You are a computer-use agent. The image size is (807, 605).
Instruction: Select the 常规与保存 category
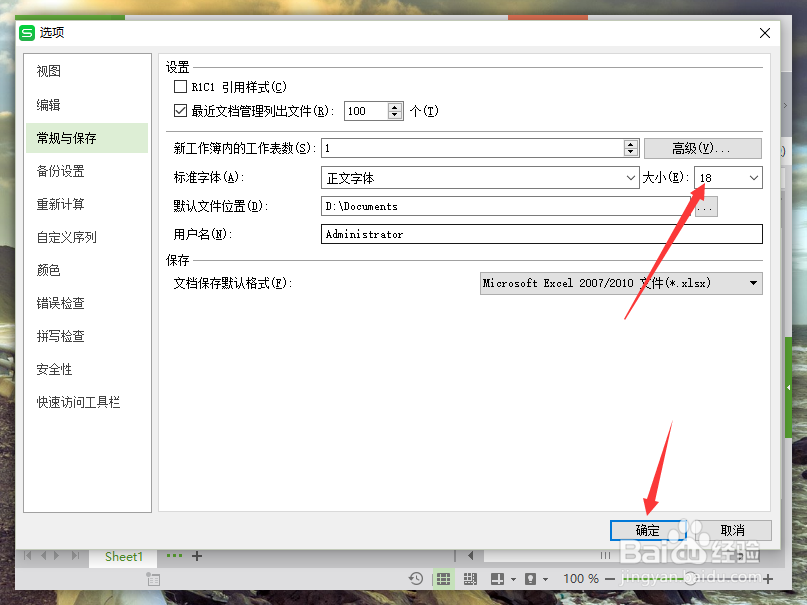(87, 138)
